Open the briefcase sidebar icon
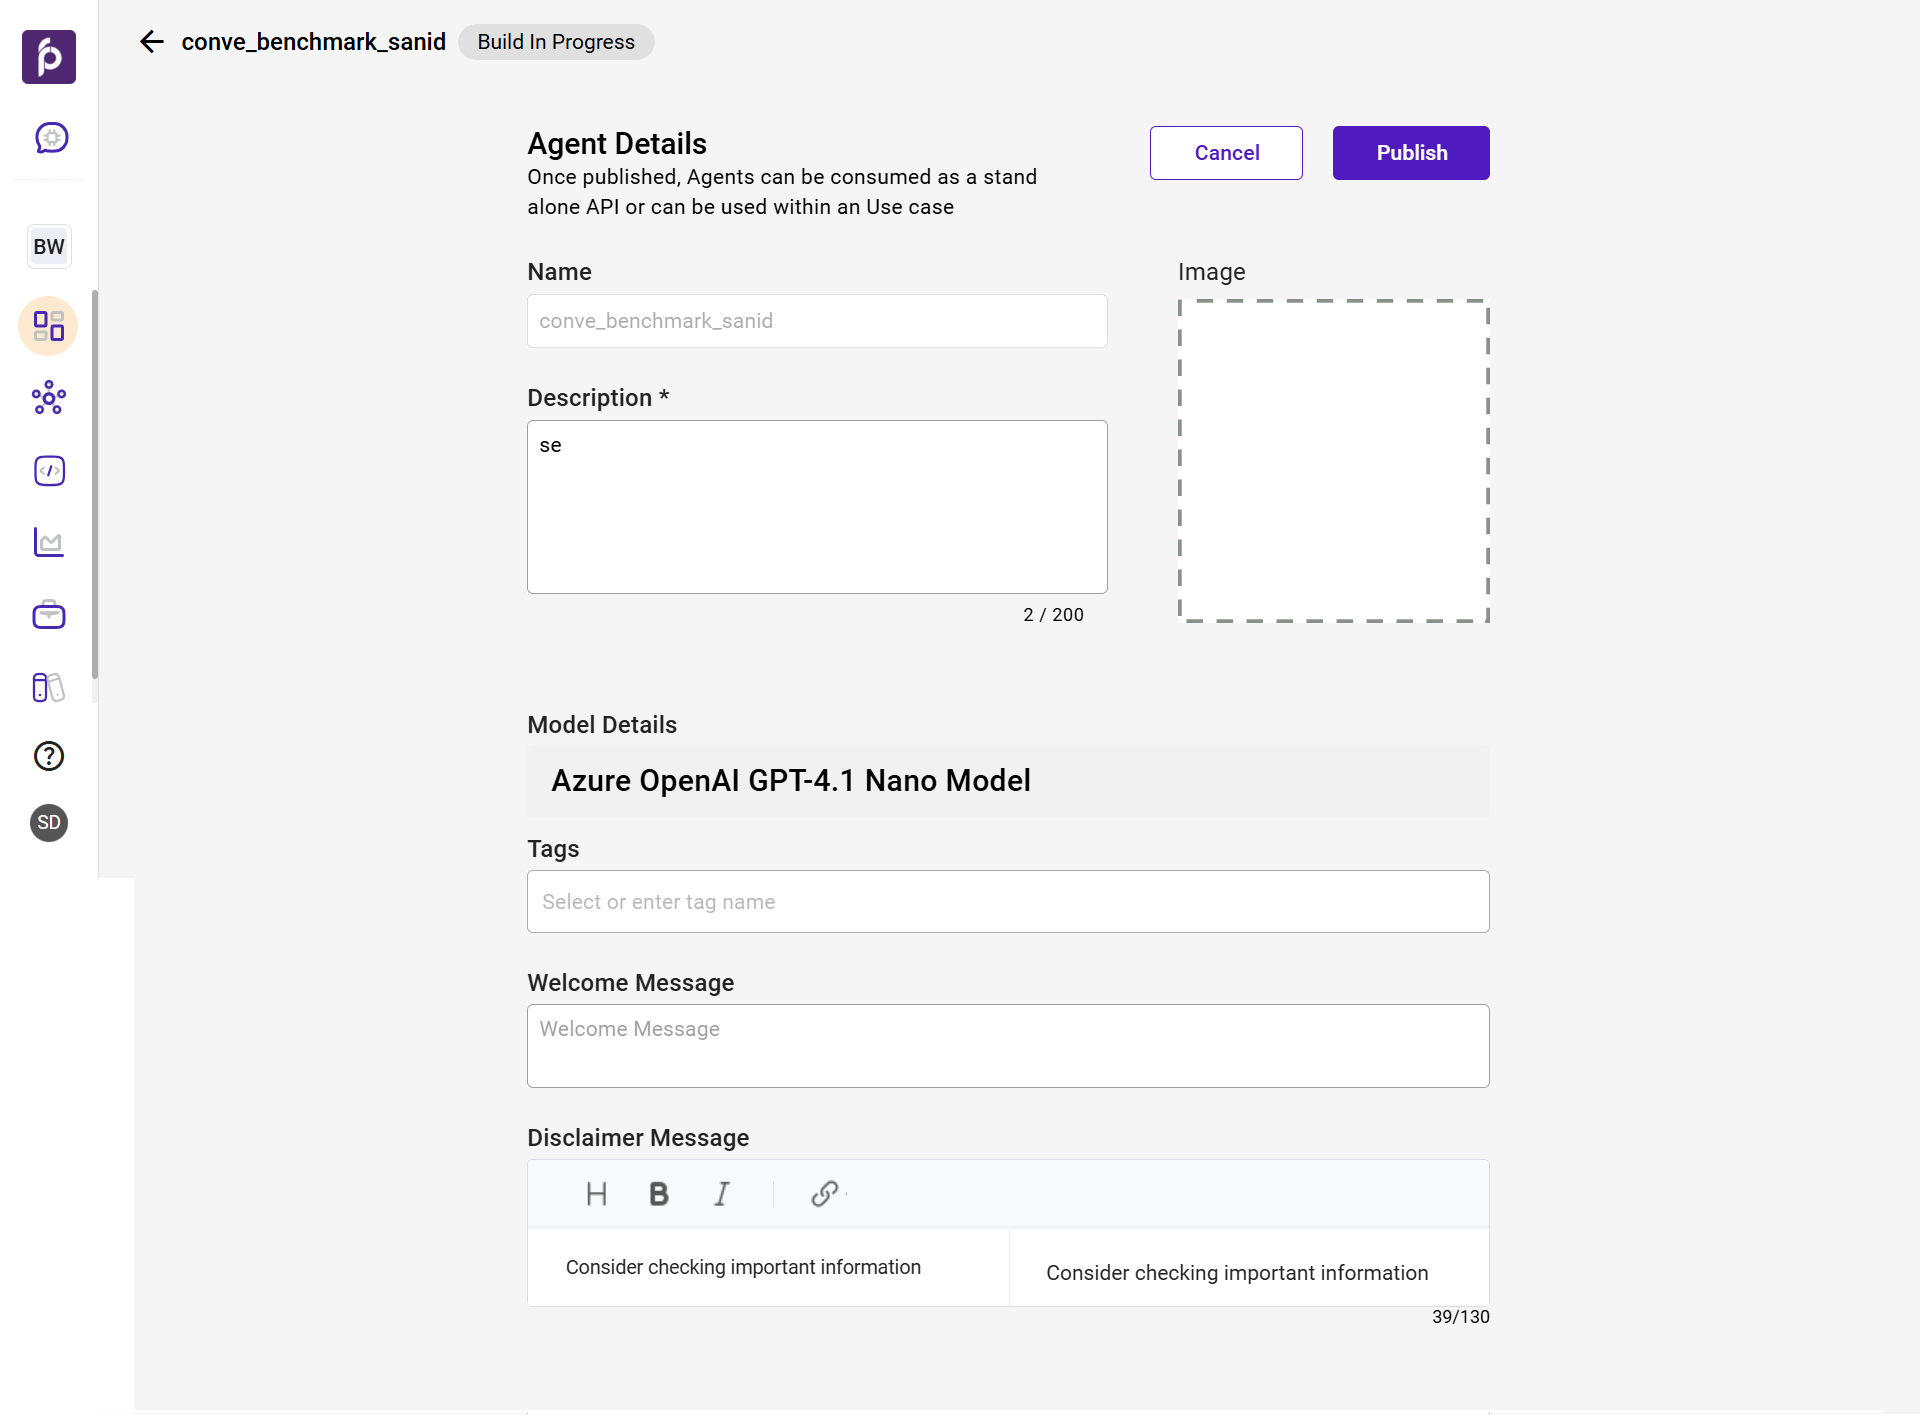Image resolution: width=1920 pixels, height=1416 pixels. [x=49, y=615]
